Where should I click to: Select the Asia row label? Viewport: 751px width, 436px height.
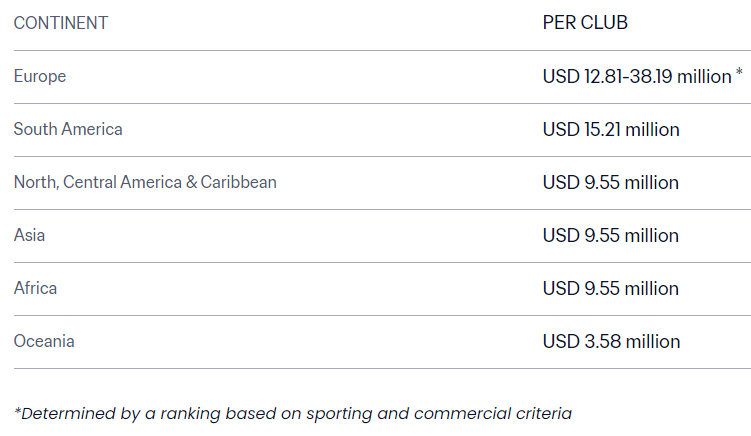29,235
